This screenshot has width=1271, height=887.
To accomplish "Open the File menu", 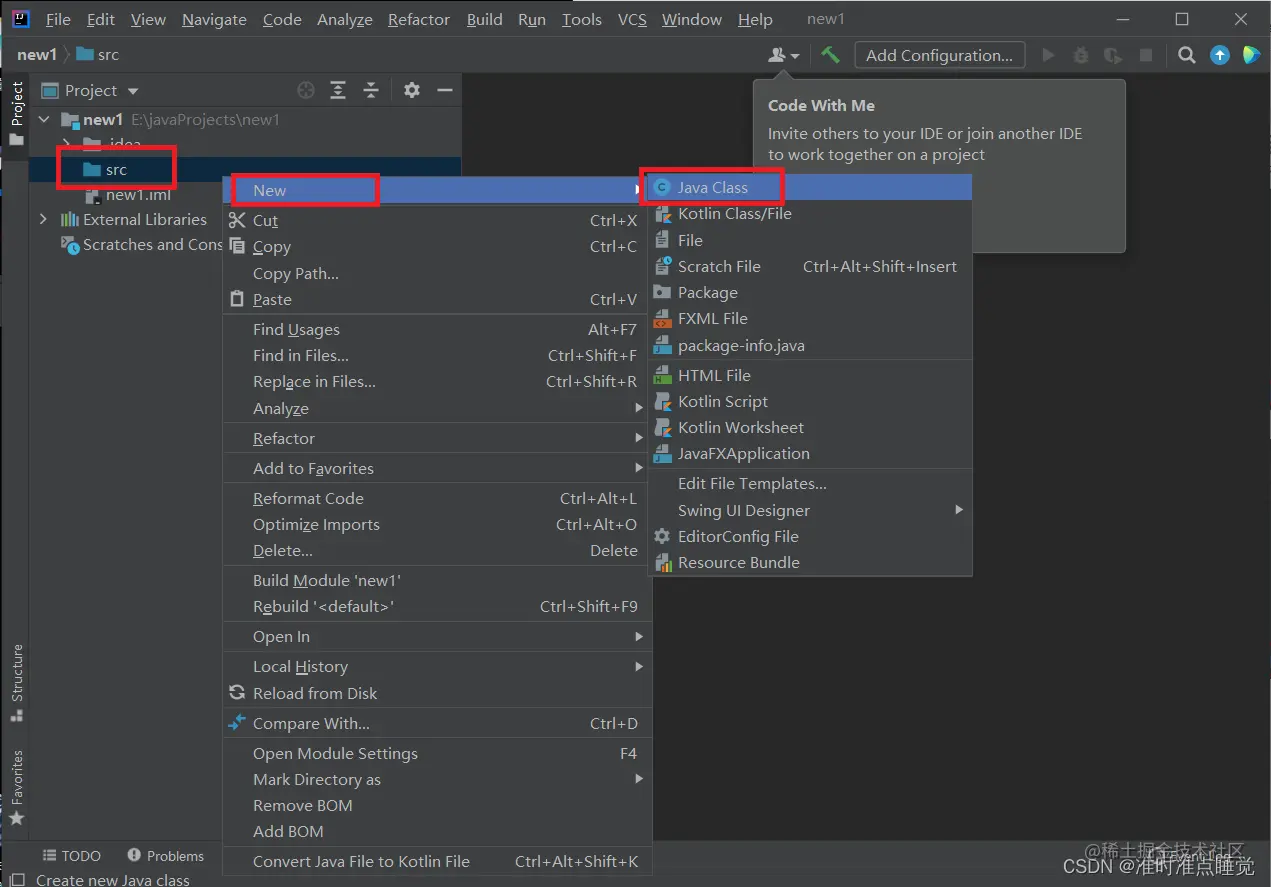I will [58, 19].
